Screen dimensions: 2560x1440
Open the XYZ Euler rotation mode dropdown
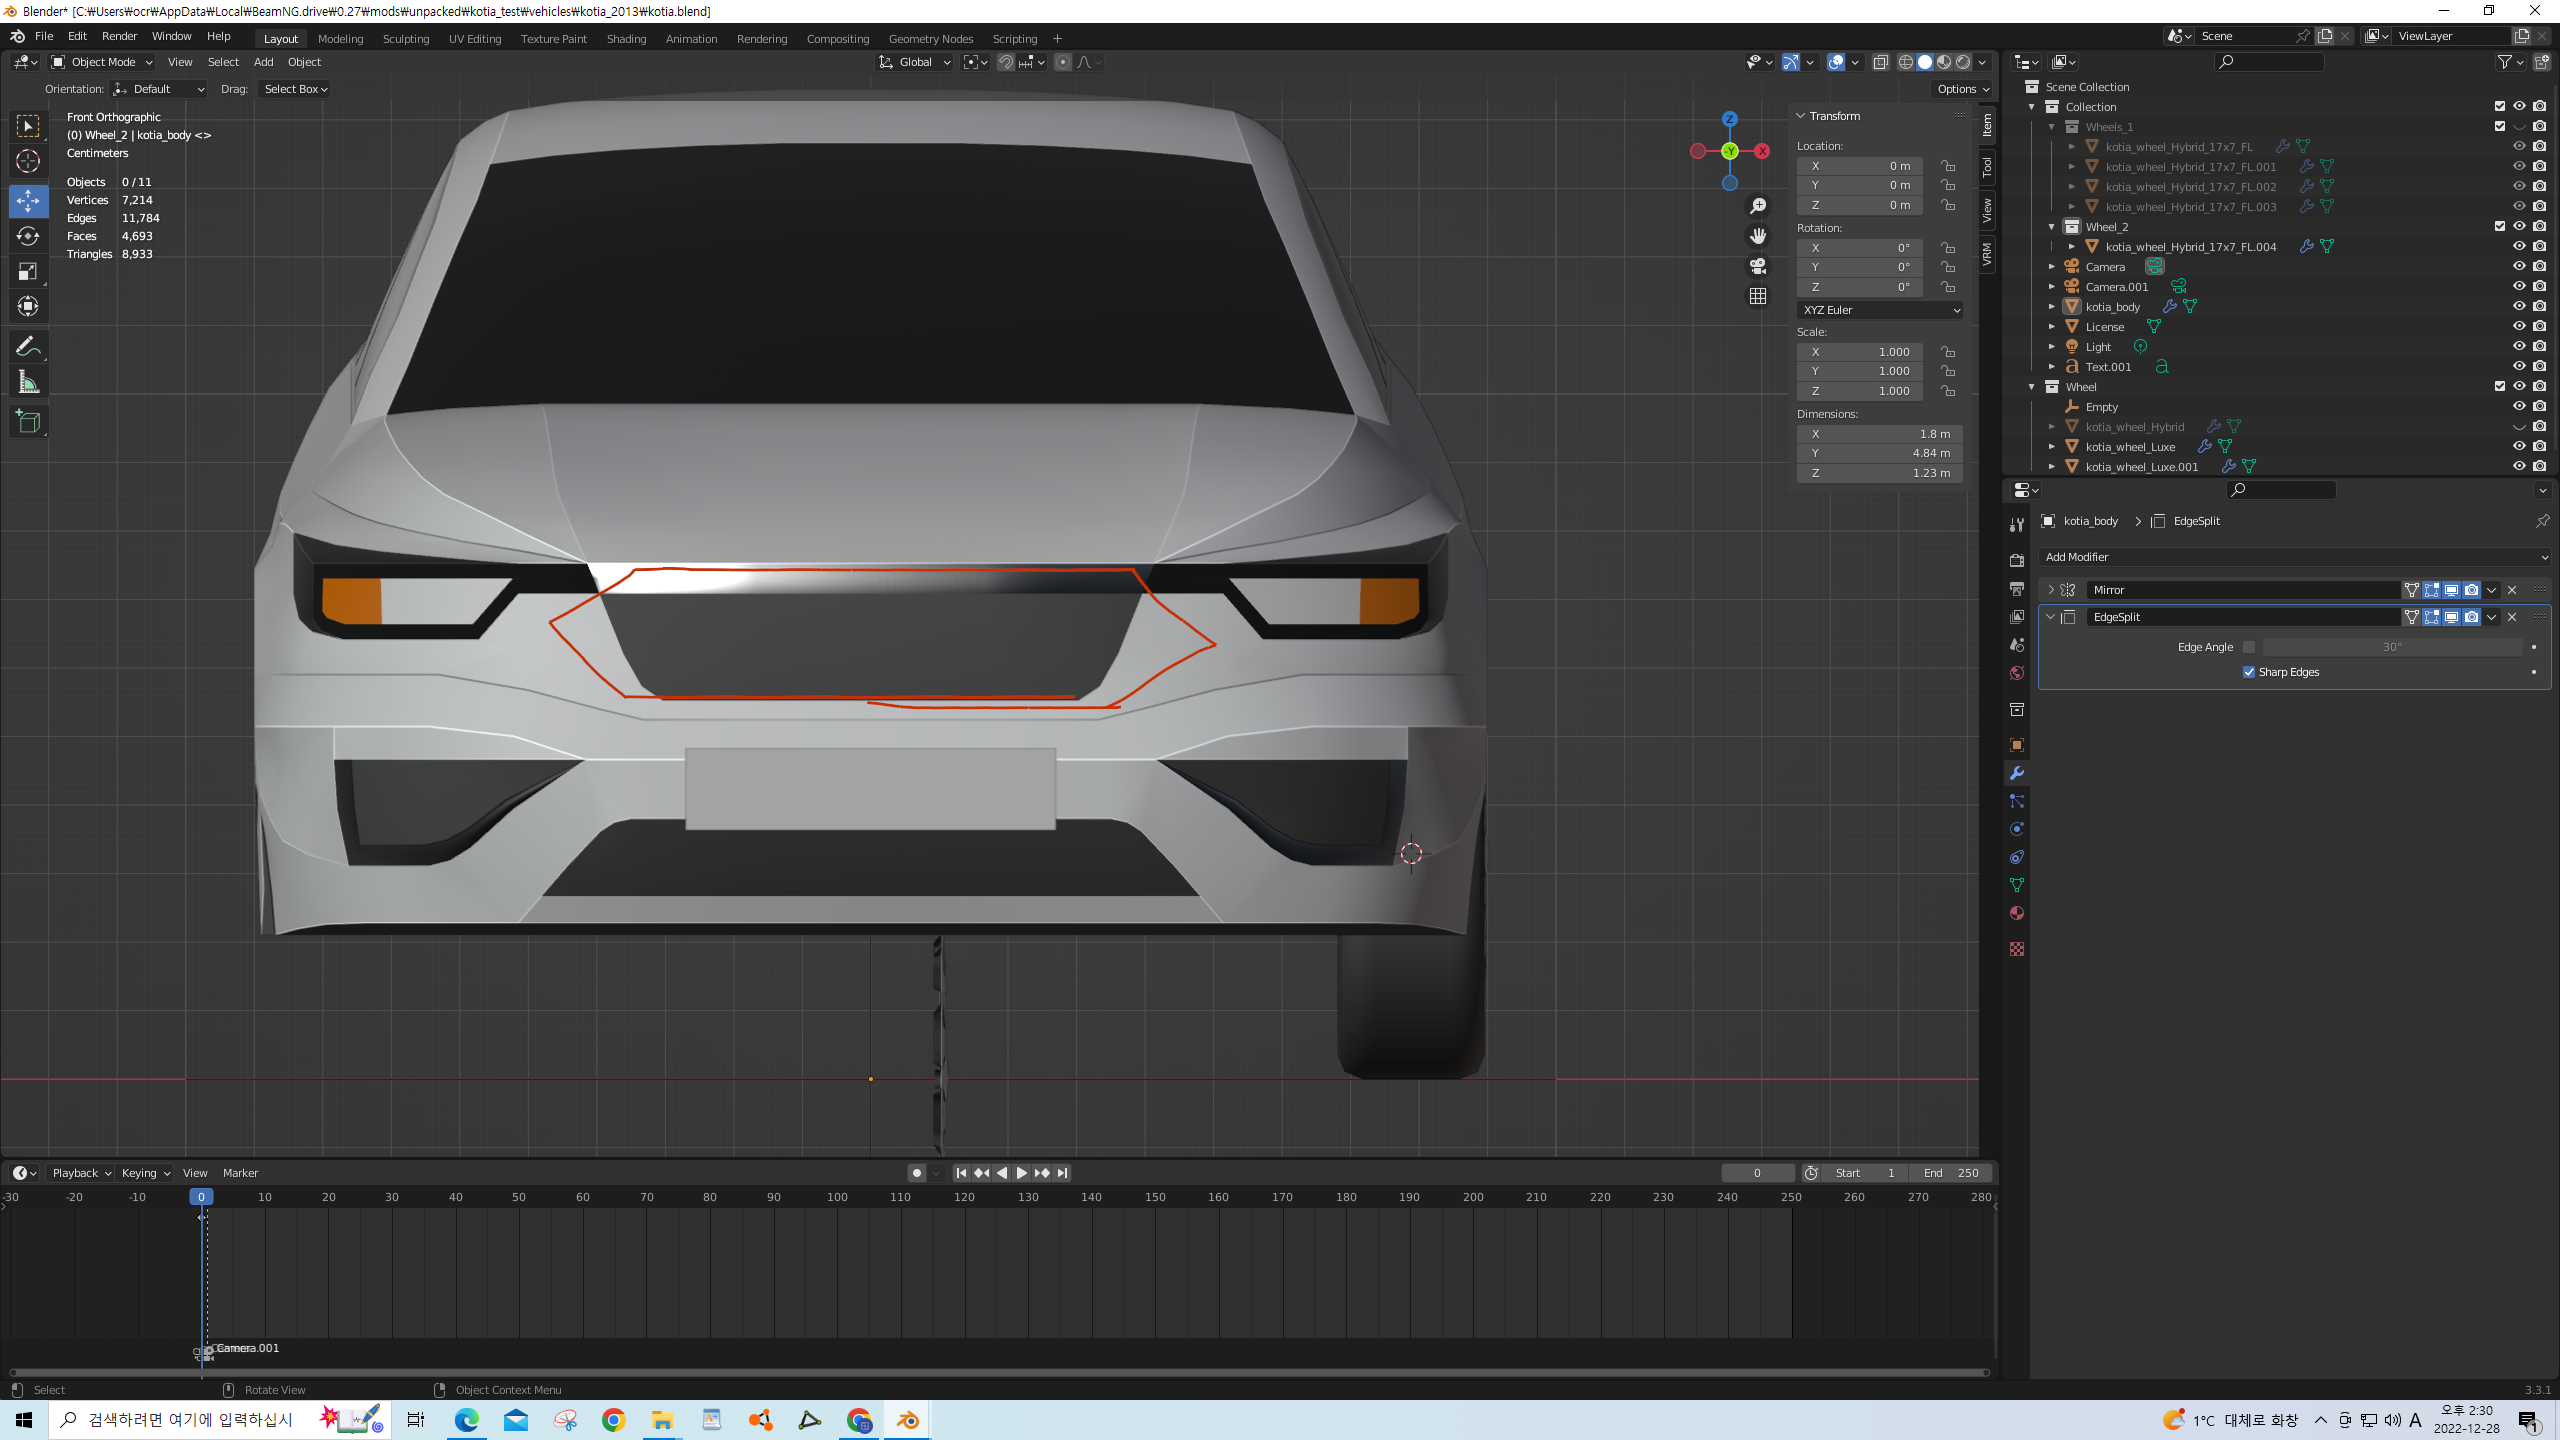(x=1879, y=310)
